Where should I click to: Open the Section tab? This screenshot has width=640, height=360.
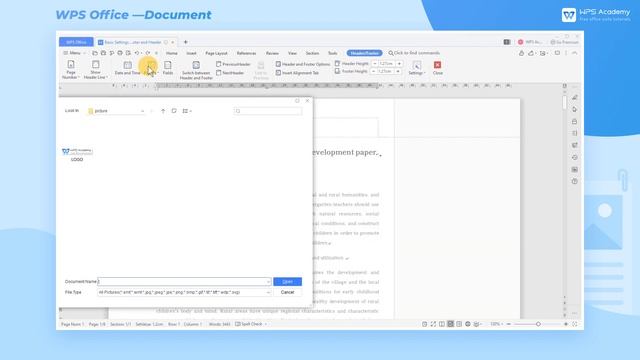[x=312, y=53]
